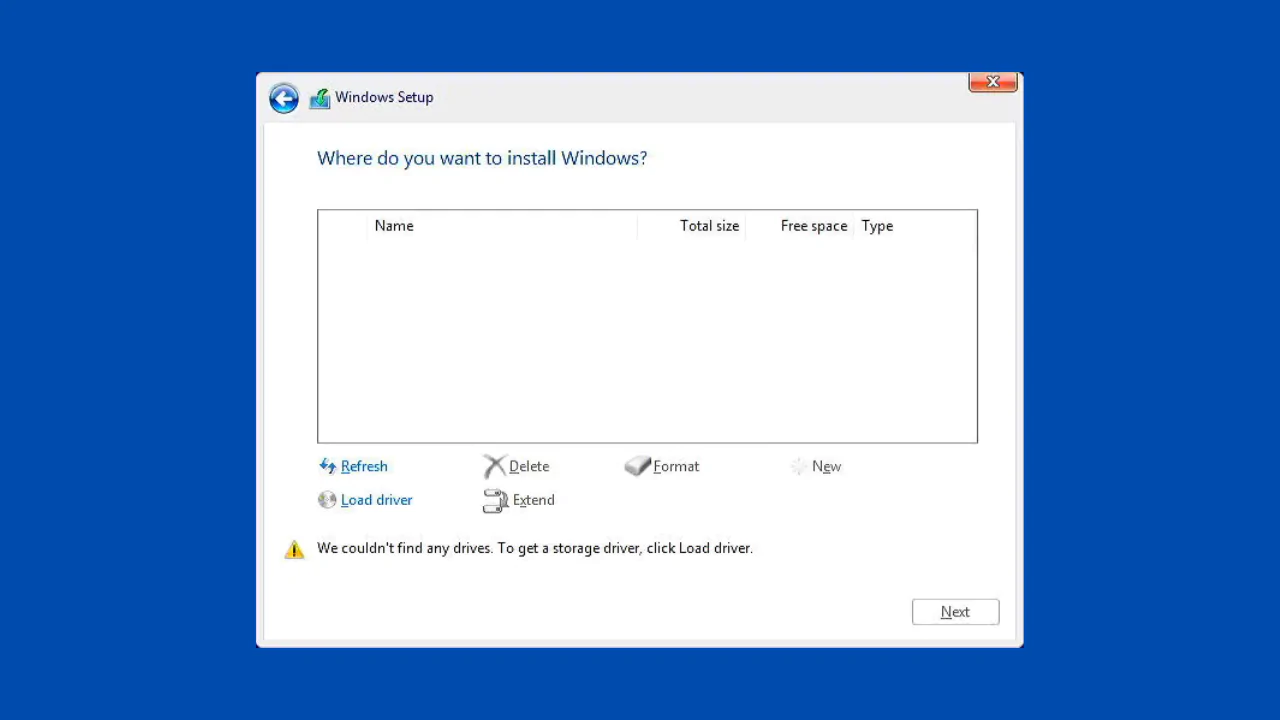
Task: Click the Windows Setup title icon
Action: coord(320,98)
